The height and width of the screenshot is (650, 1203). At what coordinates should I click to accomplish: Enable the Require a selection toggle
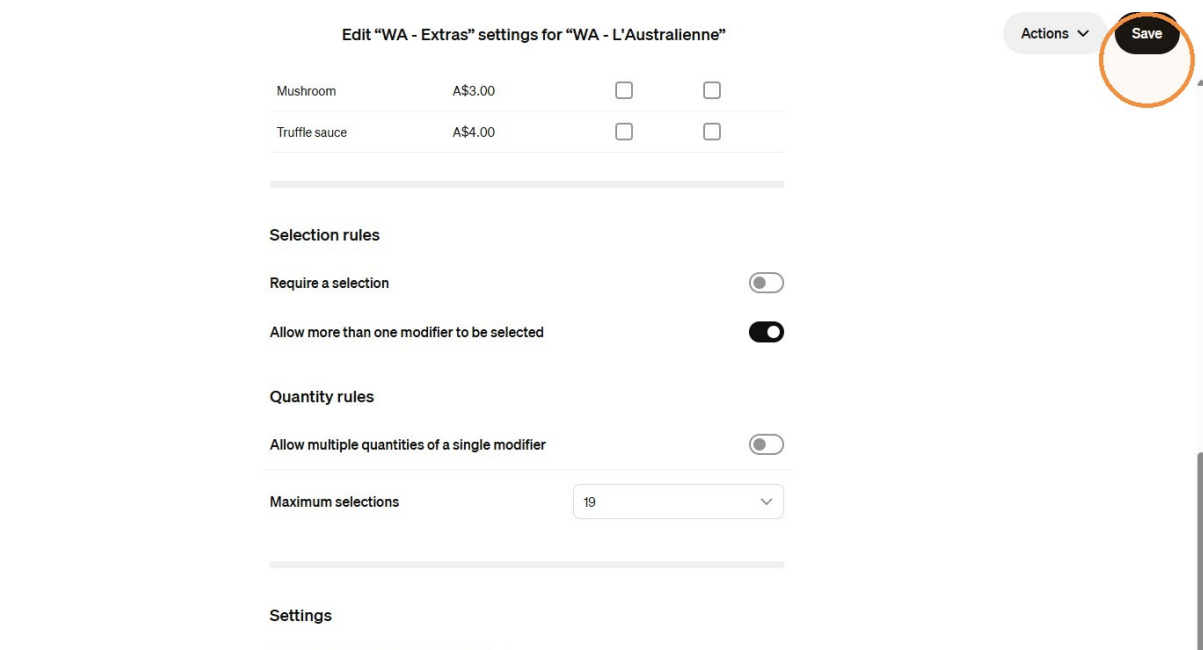[766, 283]
